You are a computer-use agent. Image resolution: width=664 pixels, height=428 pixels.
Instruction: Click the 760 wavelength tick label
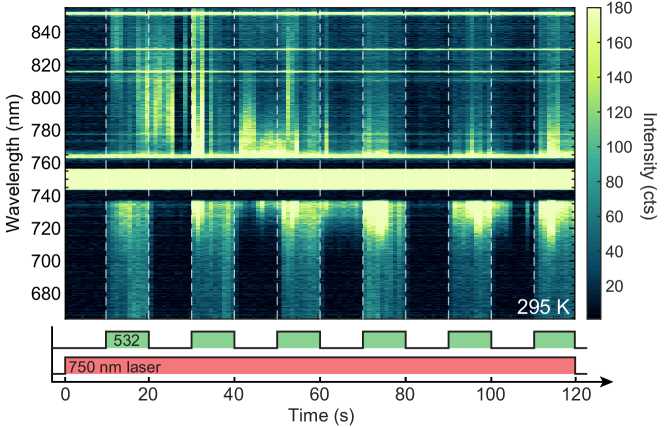click(x=46, y=163)
